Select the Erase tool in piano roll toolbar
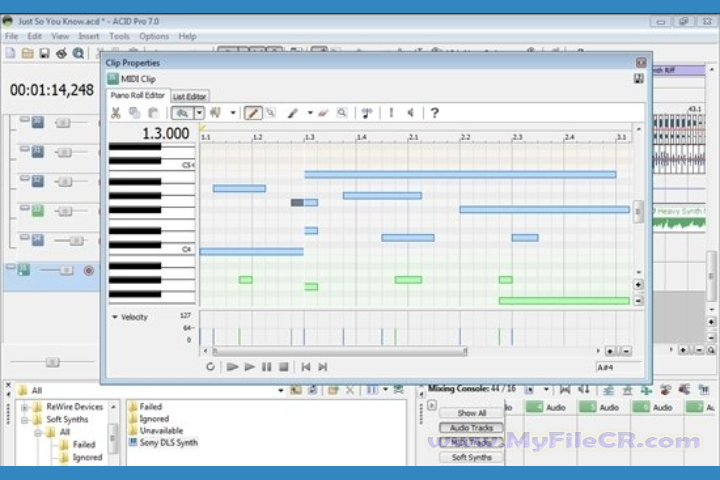Viewport: 720px width, 480px height. pyautogui.click(x=323, y=113)
